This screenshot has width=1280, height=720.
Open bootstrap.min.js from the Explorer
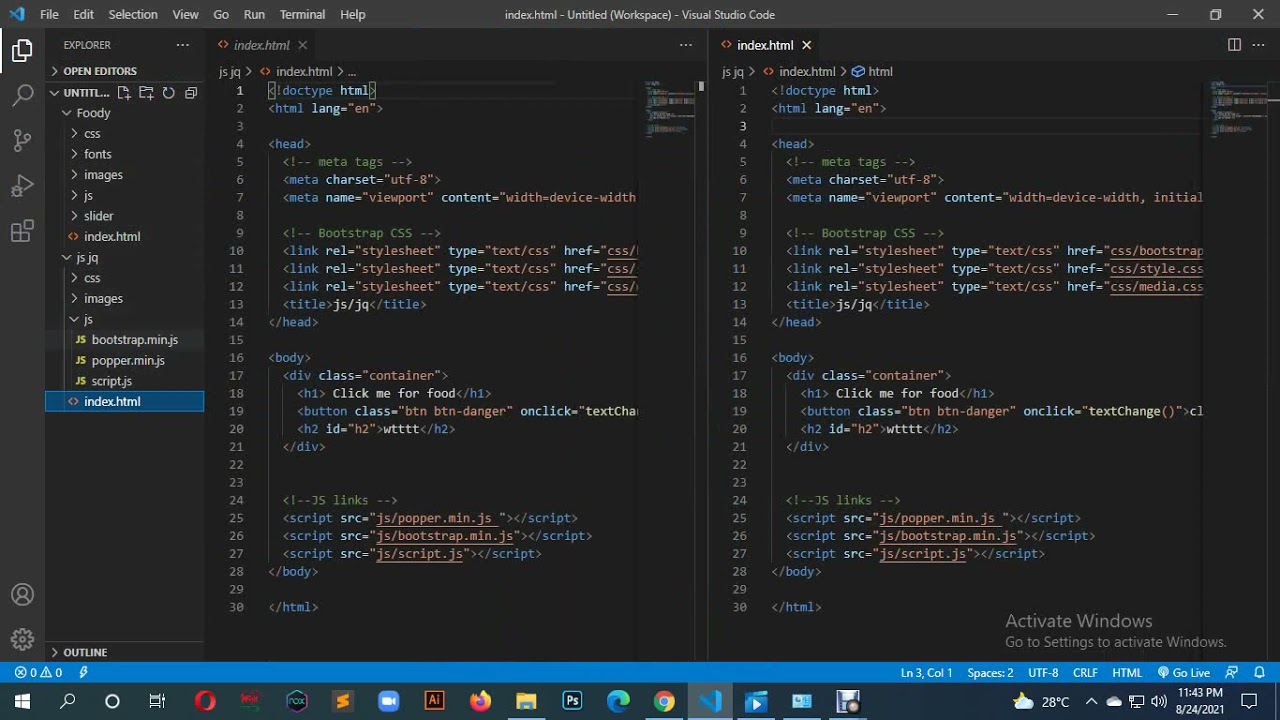pyautogui.click(x=134, y=340)
